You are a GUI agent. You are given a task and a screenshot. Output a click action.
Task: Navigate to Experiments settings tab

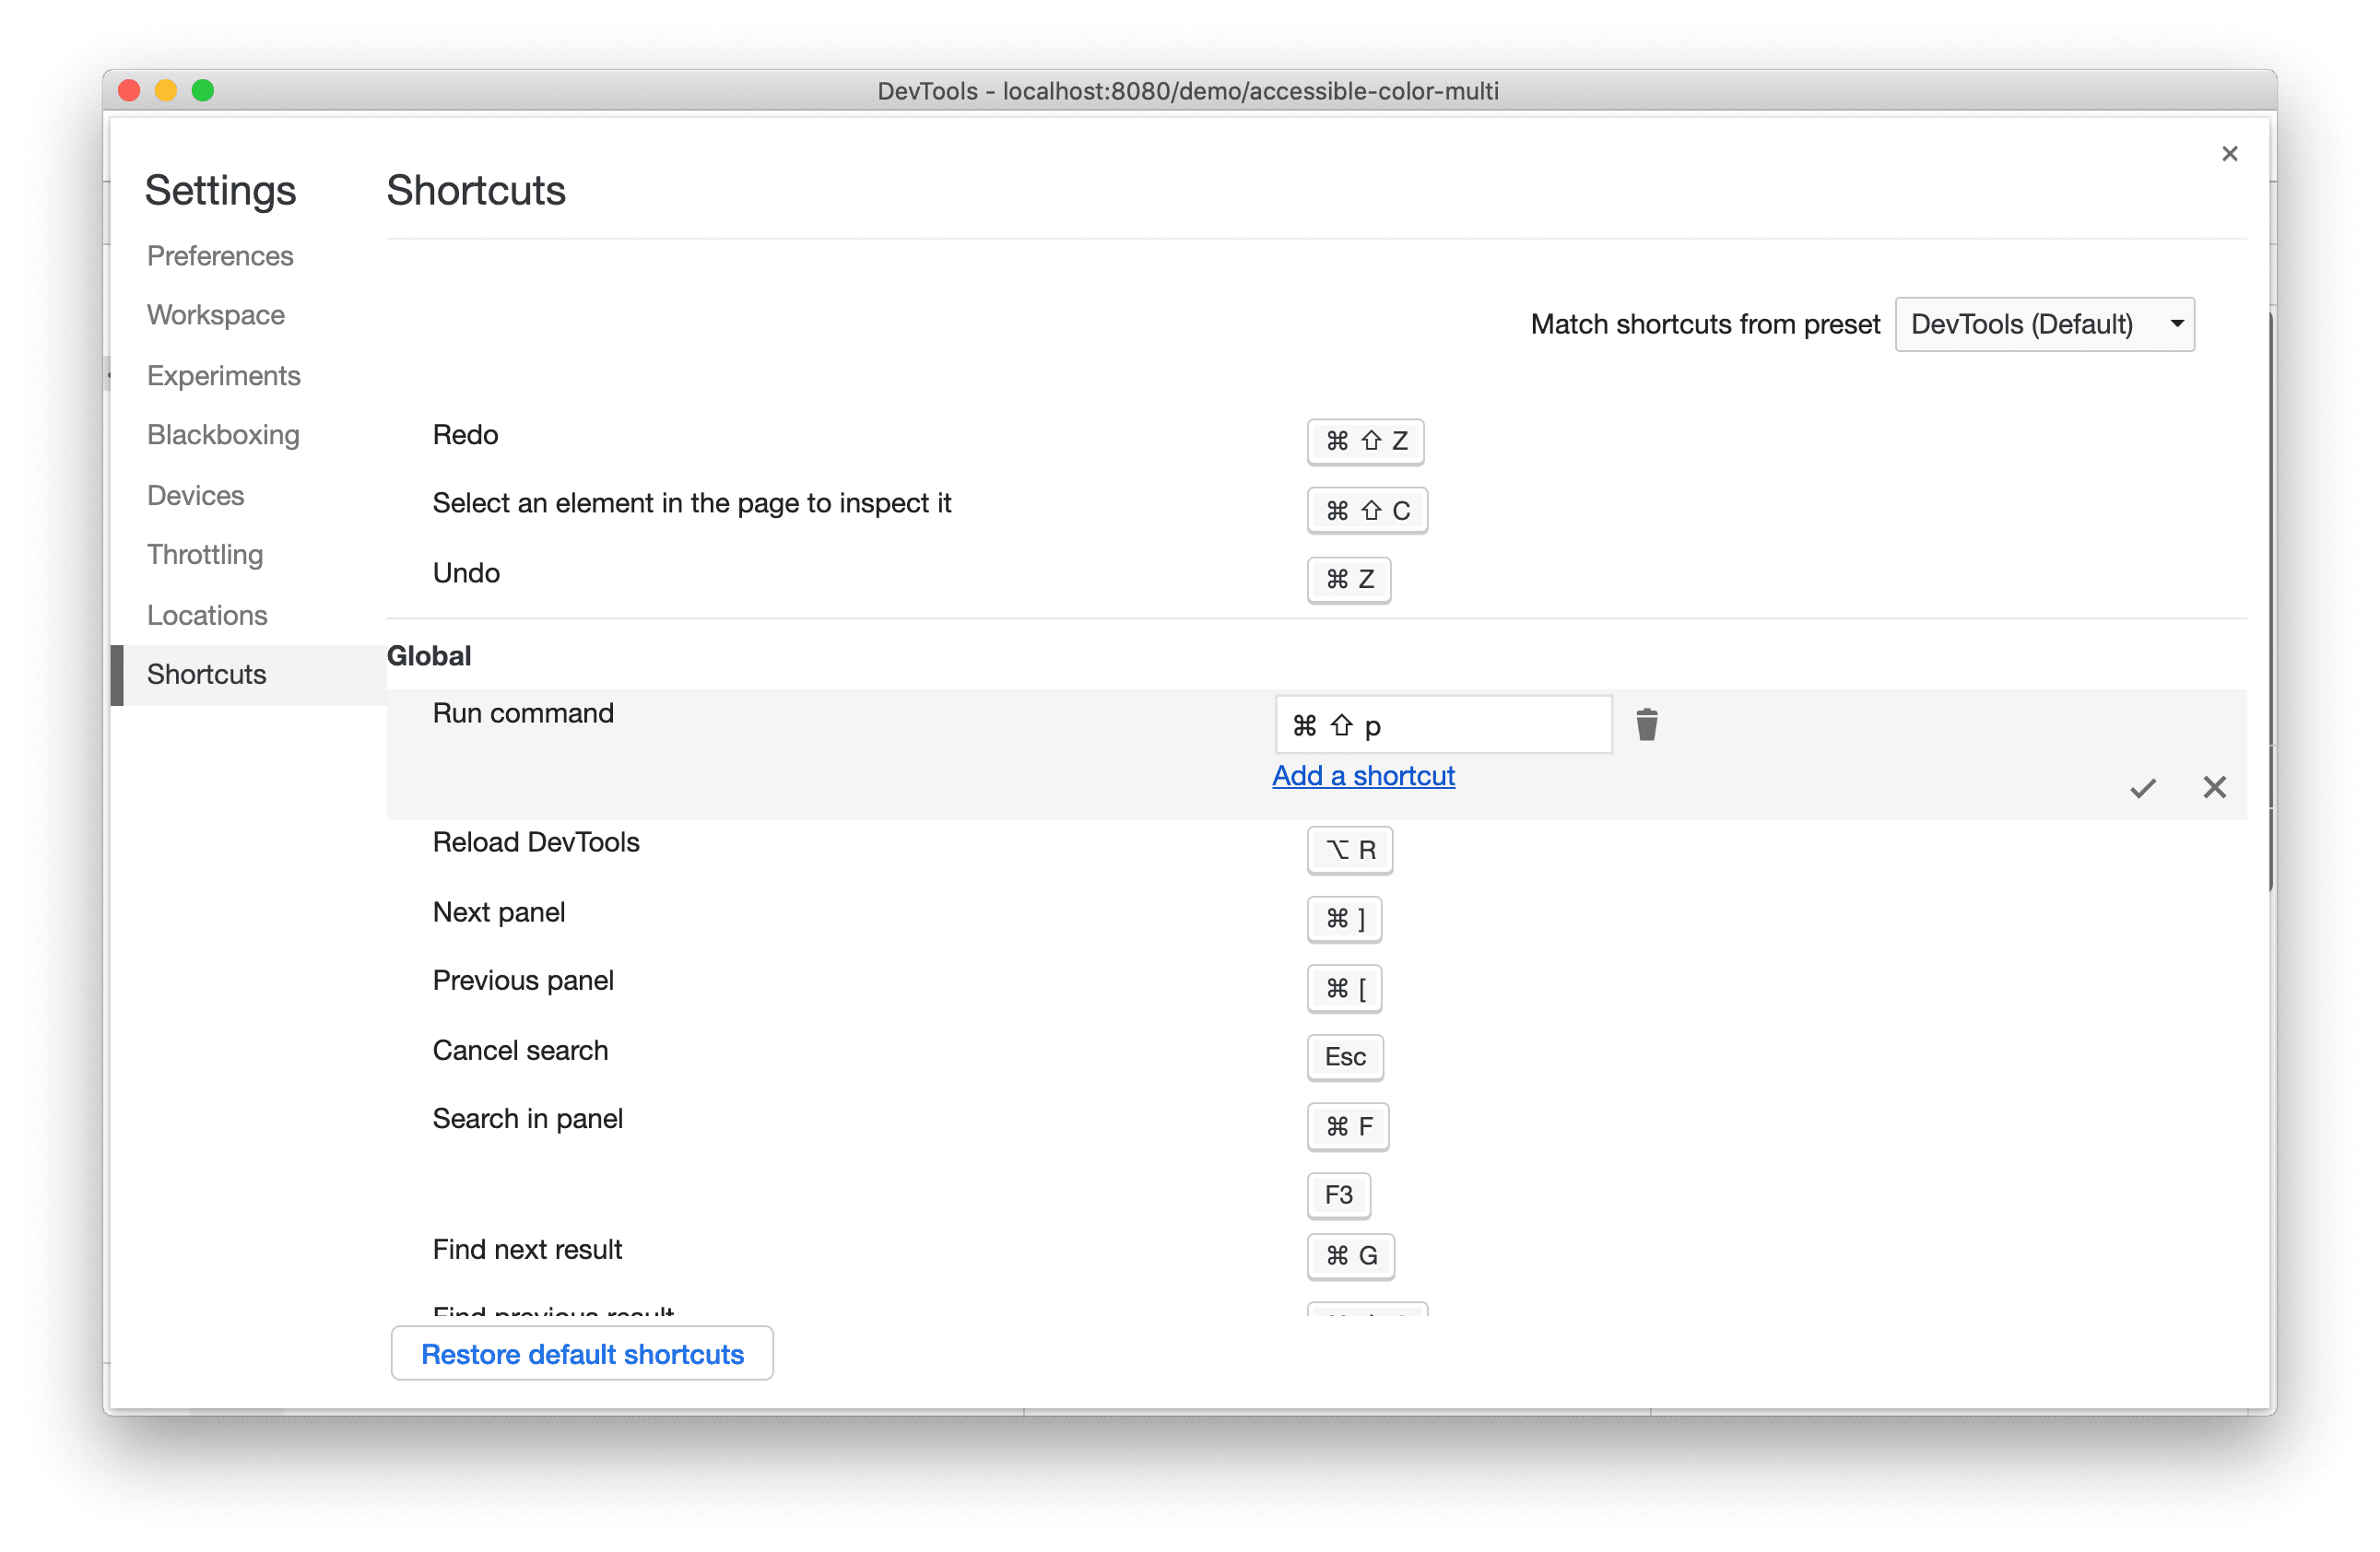[x=228, y=373]
